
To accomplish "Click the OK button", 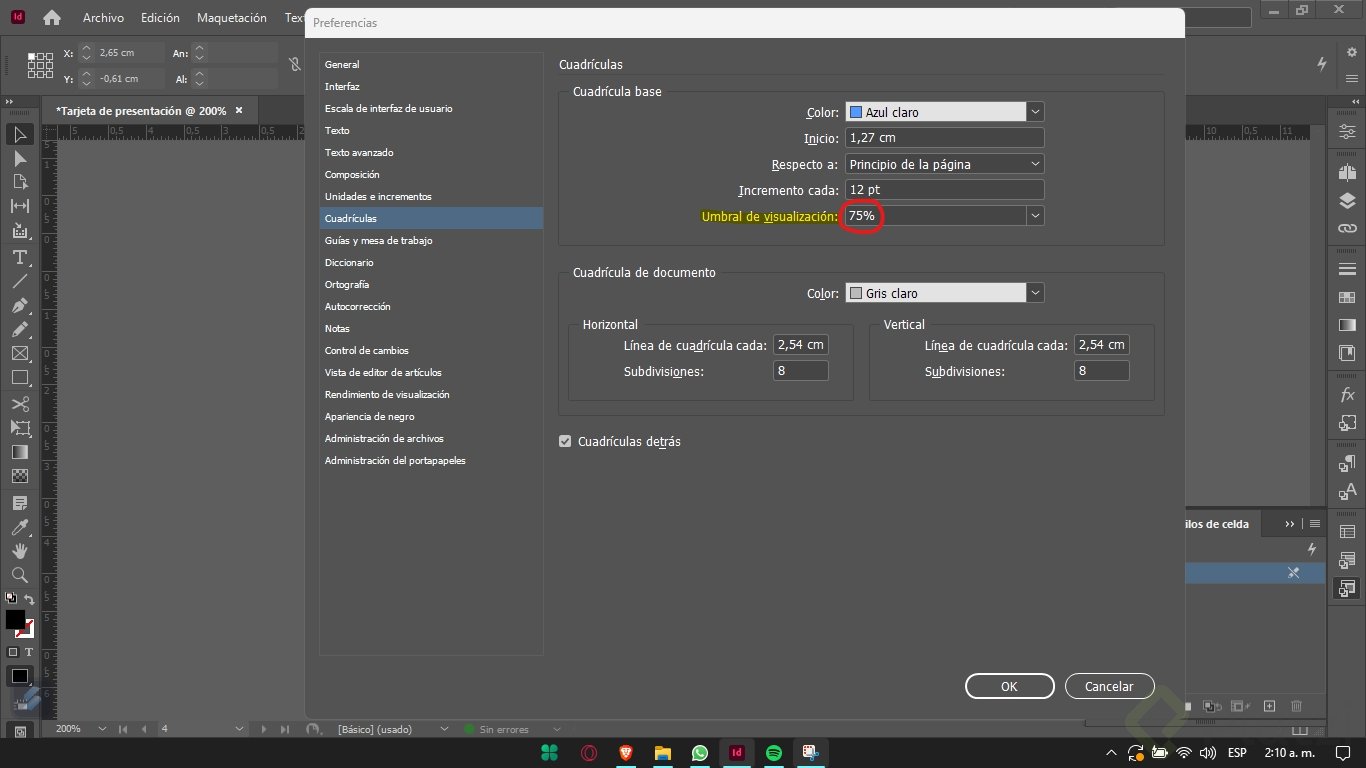I will (1009, 686).
